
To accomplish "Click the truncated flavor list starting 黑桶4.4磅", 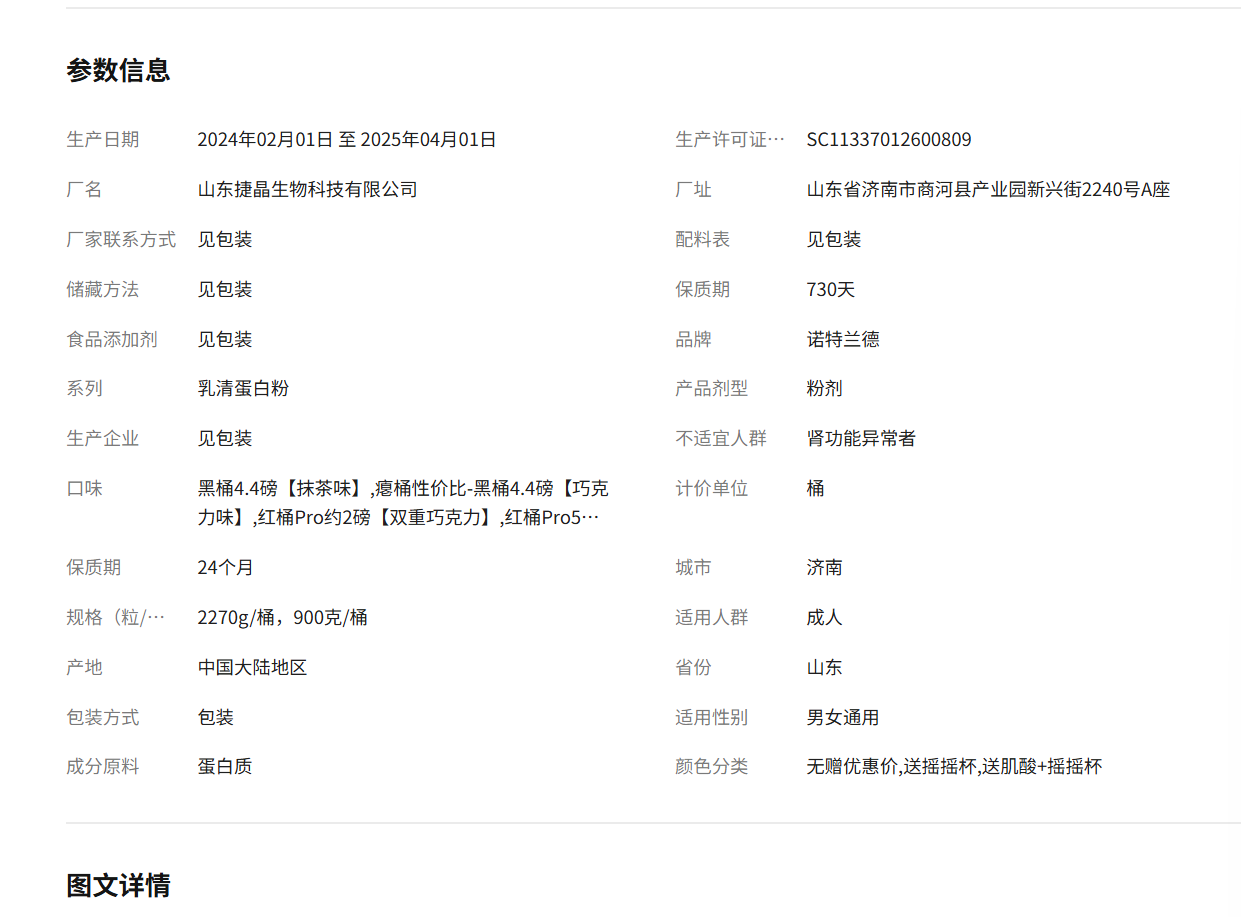I will [x=403, y=503].
